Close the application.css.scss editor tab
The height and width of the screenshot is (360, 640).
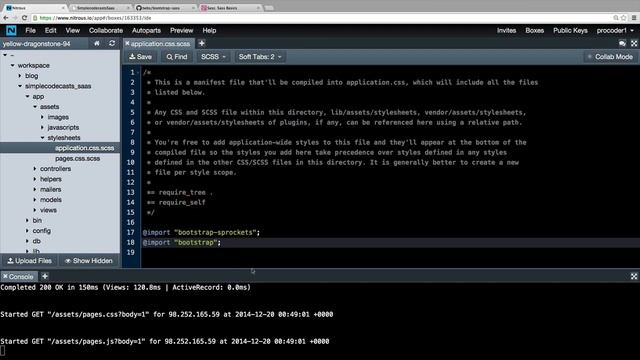tap(127, 43)
